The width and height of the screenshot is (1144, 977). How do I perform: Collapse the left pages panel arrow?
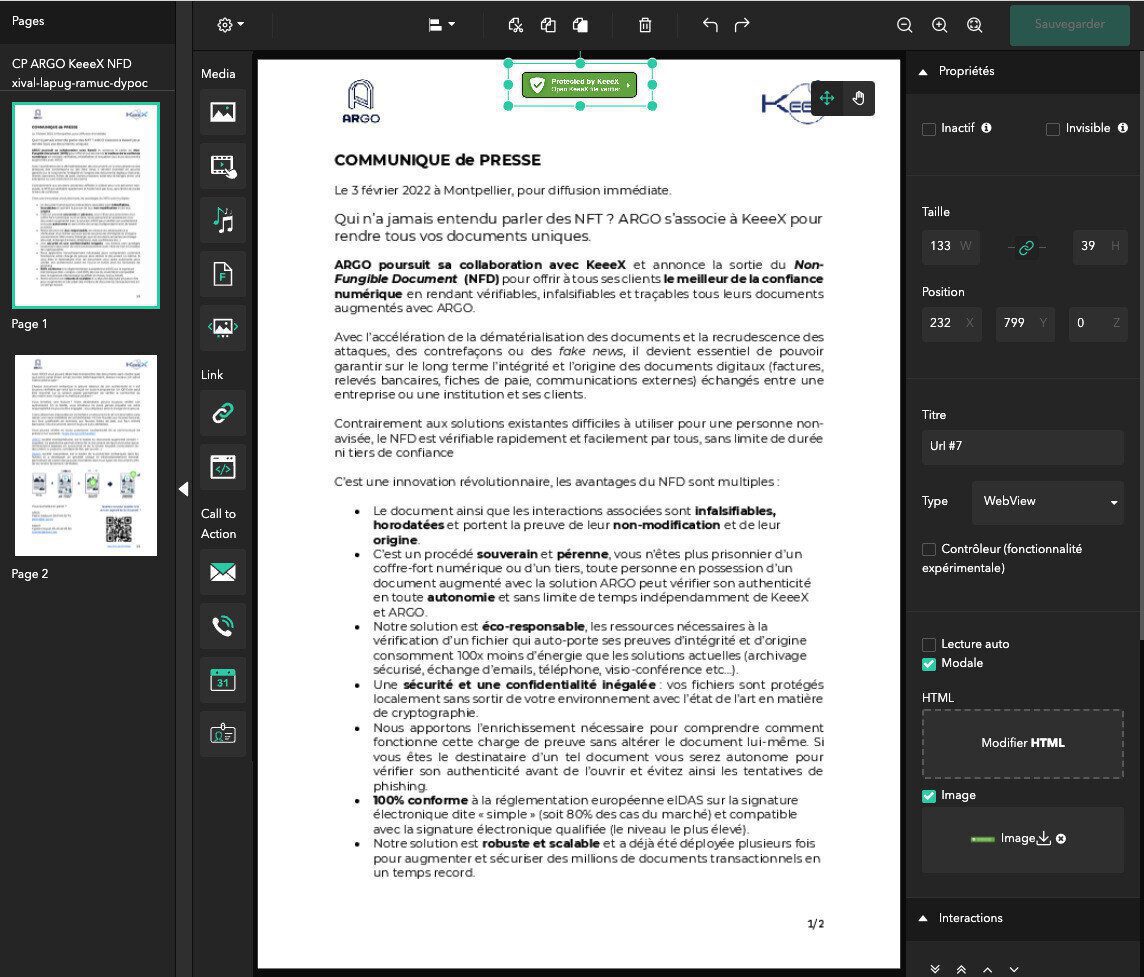tap(183, 489)
